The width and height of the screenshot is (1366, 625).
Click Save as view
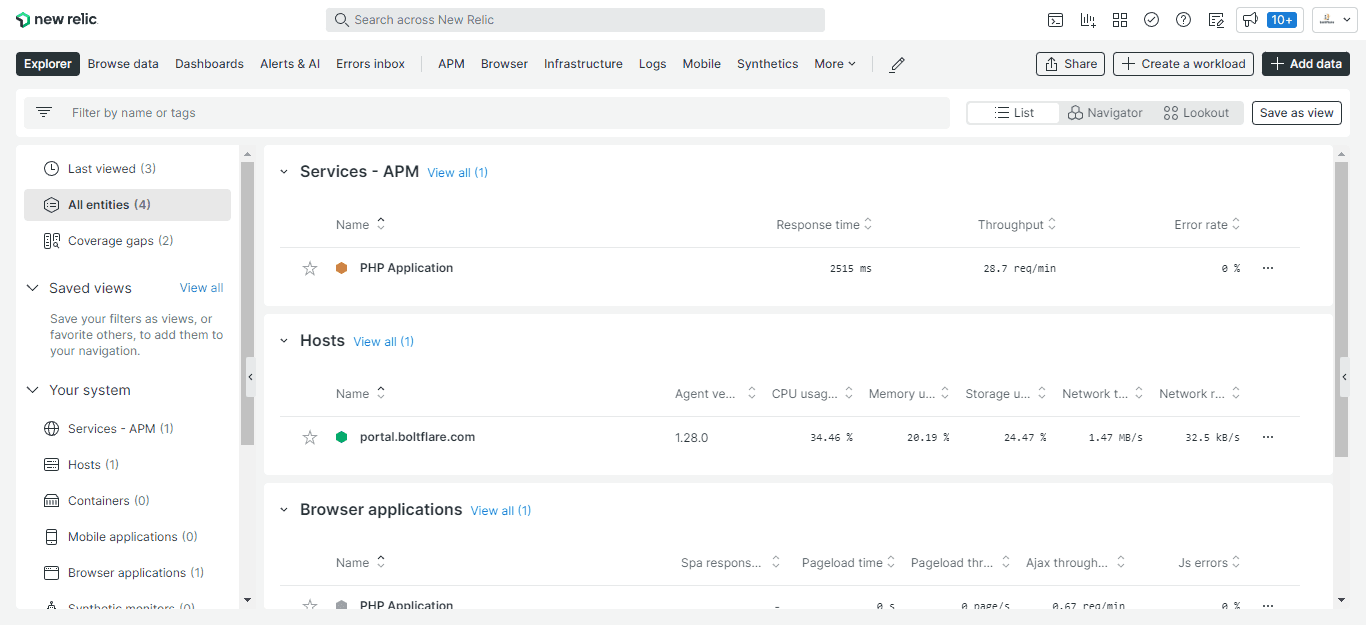1296,113
